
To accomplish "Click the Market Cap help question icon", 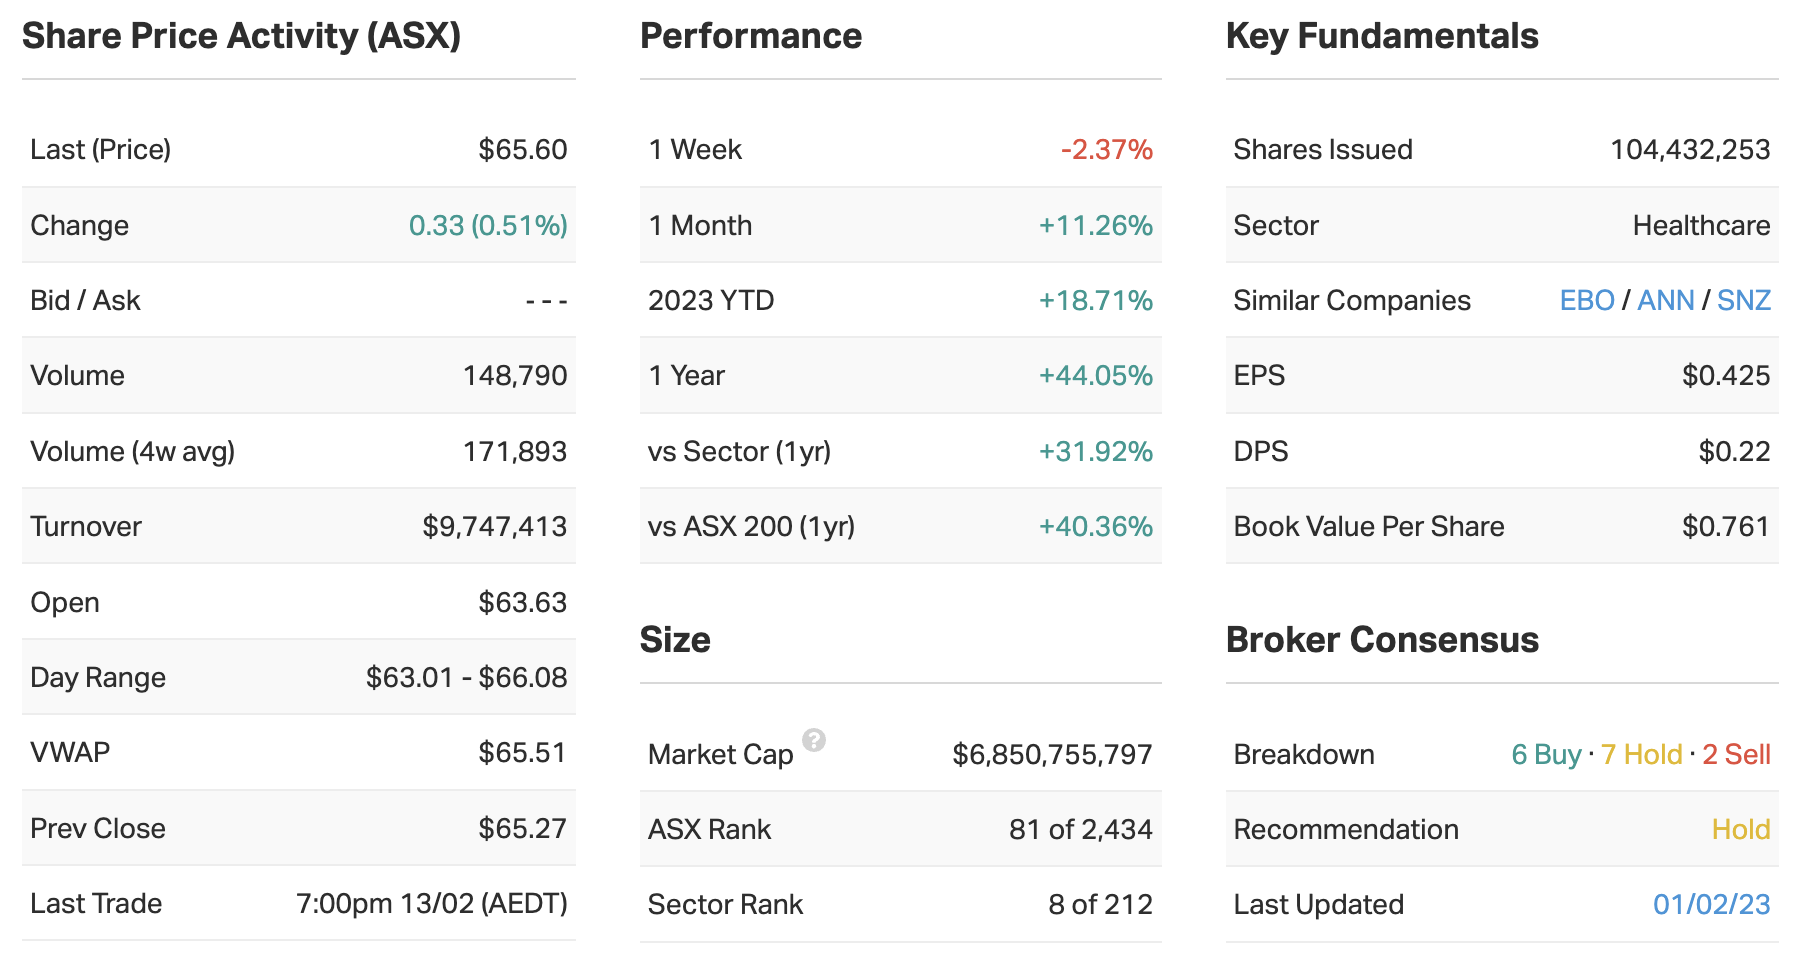I will click(814, 740).
